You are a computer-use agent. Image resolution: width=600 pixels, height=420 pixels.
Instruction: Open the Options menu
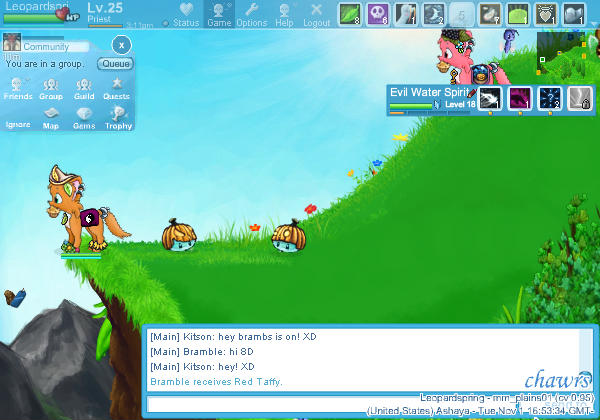251,15
